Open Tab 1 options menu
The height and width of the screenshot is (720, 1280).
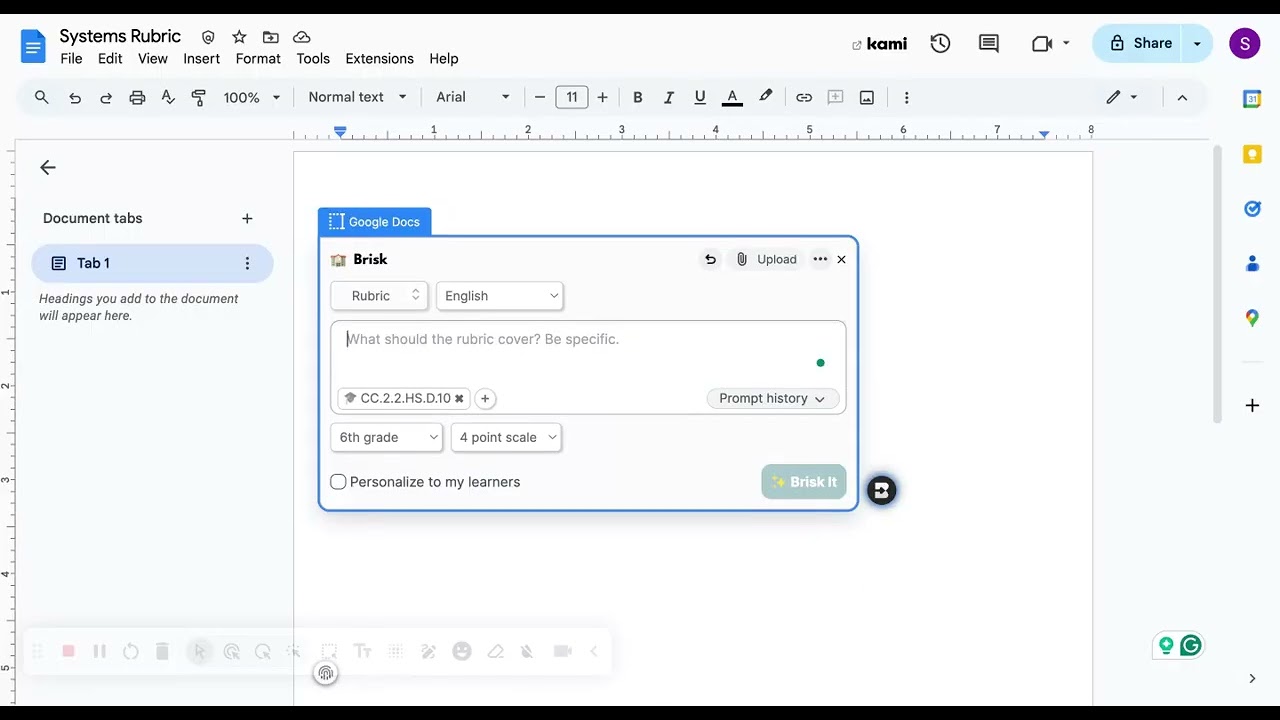pos(247,263)
